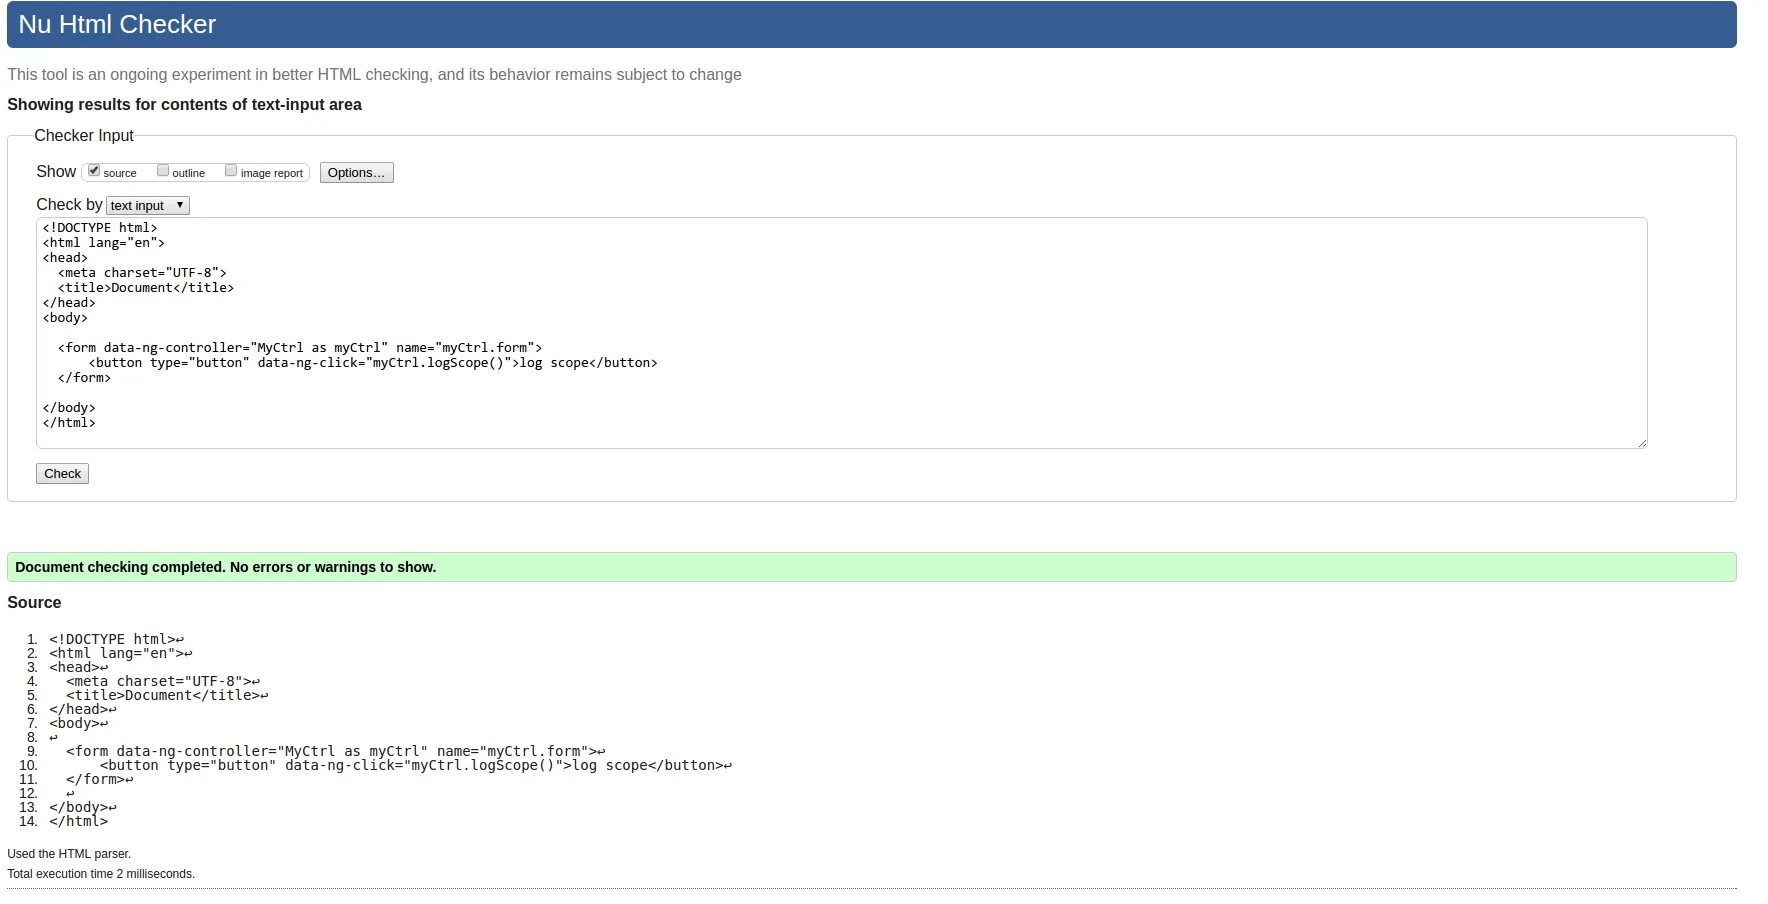Click the 'Checker Input' legend label
Viewport: 1768px width, 904px height.
[x=84, y=135]
